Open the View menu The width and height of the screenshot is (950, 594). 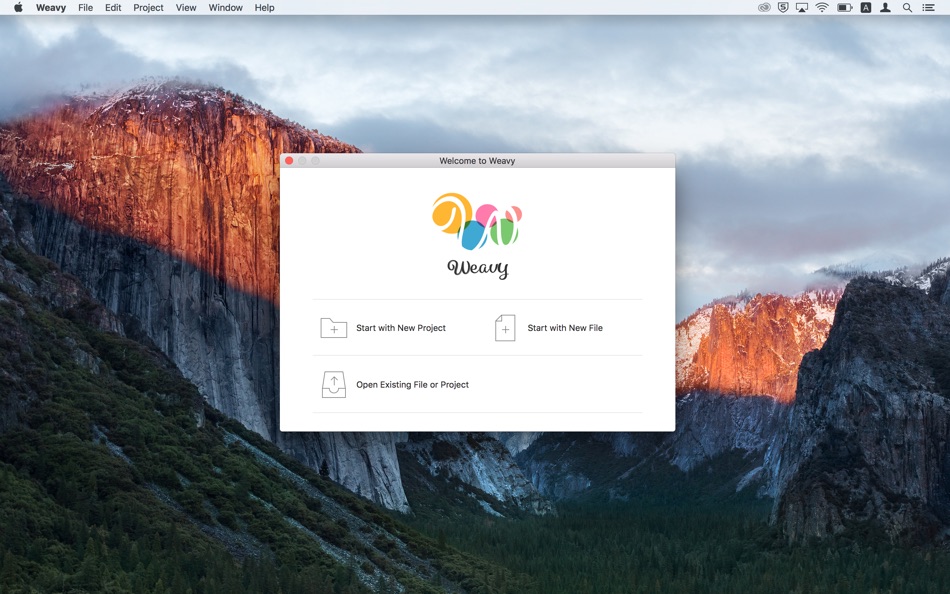186,7
